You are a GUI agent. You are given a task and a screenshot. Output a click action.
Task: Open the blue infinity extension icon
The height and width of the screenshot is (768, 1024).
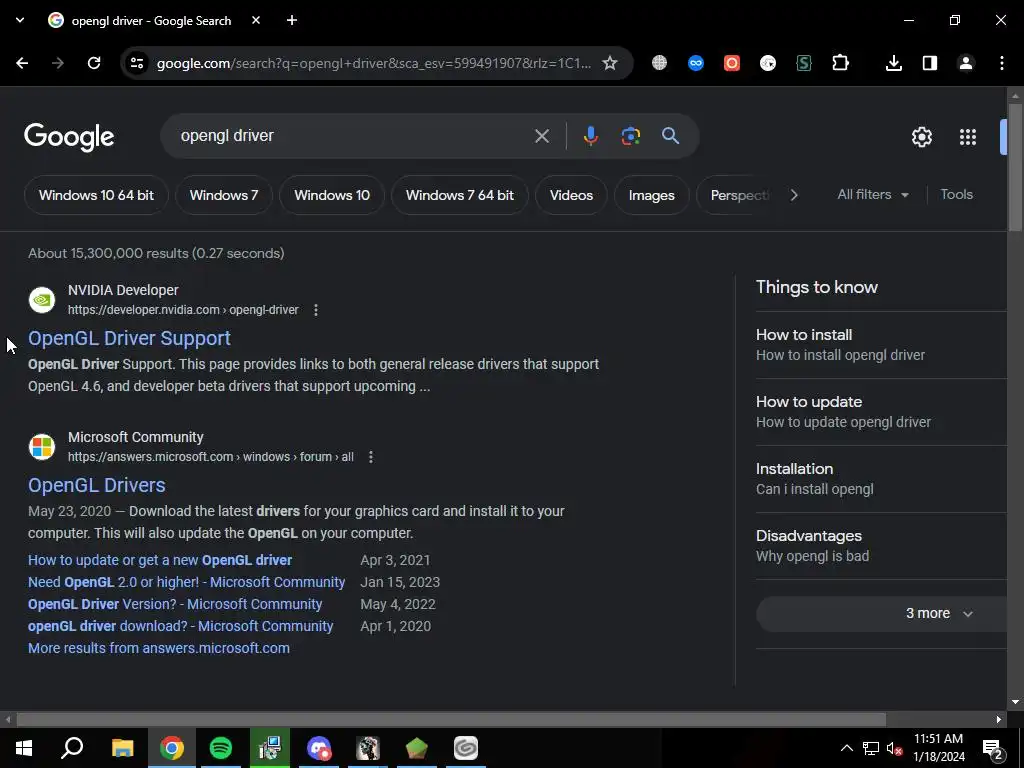click(696, 63)
